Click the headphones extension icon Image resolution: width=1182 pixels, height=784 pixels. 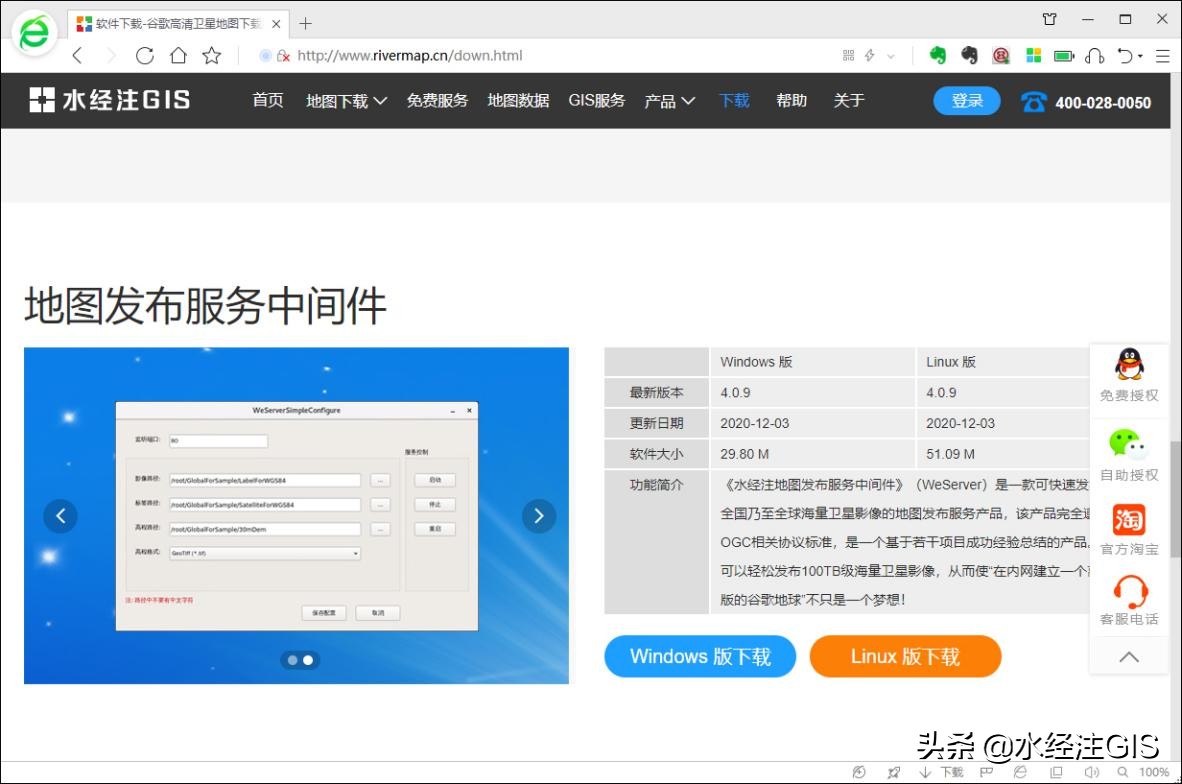(1095, 55)
